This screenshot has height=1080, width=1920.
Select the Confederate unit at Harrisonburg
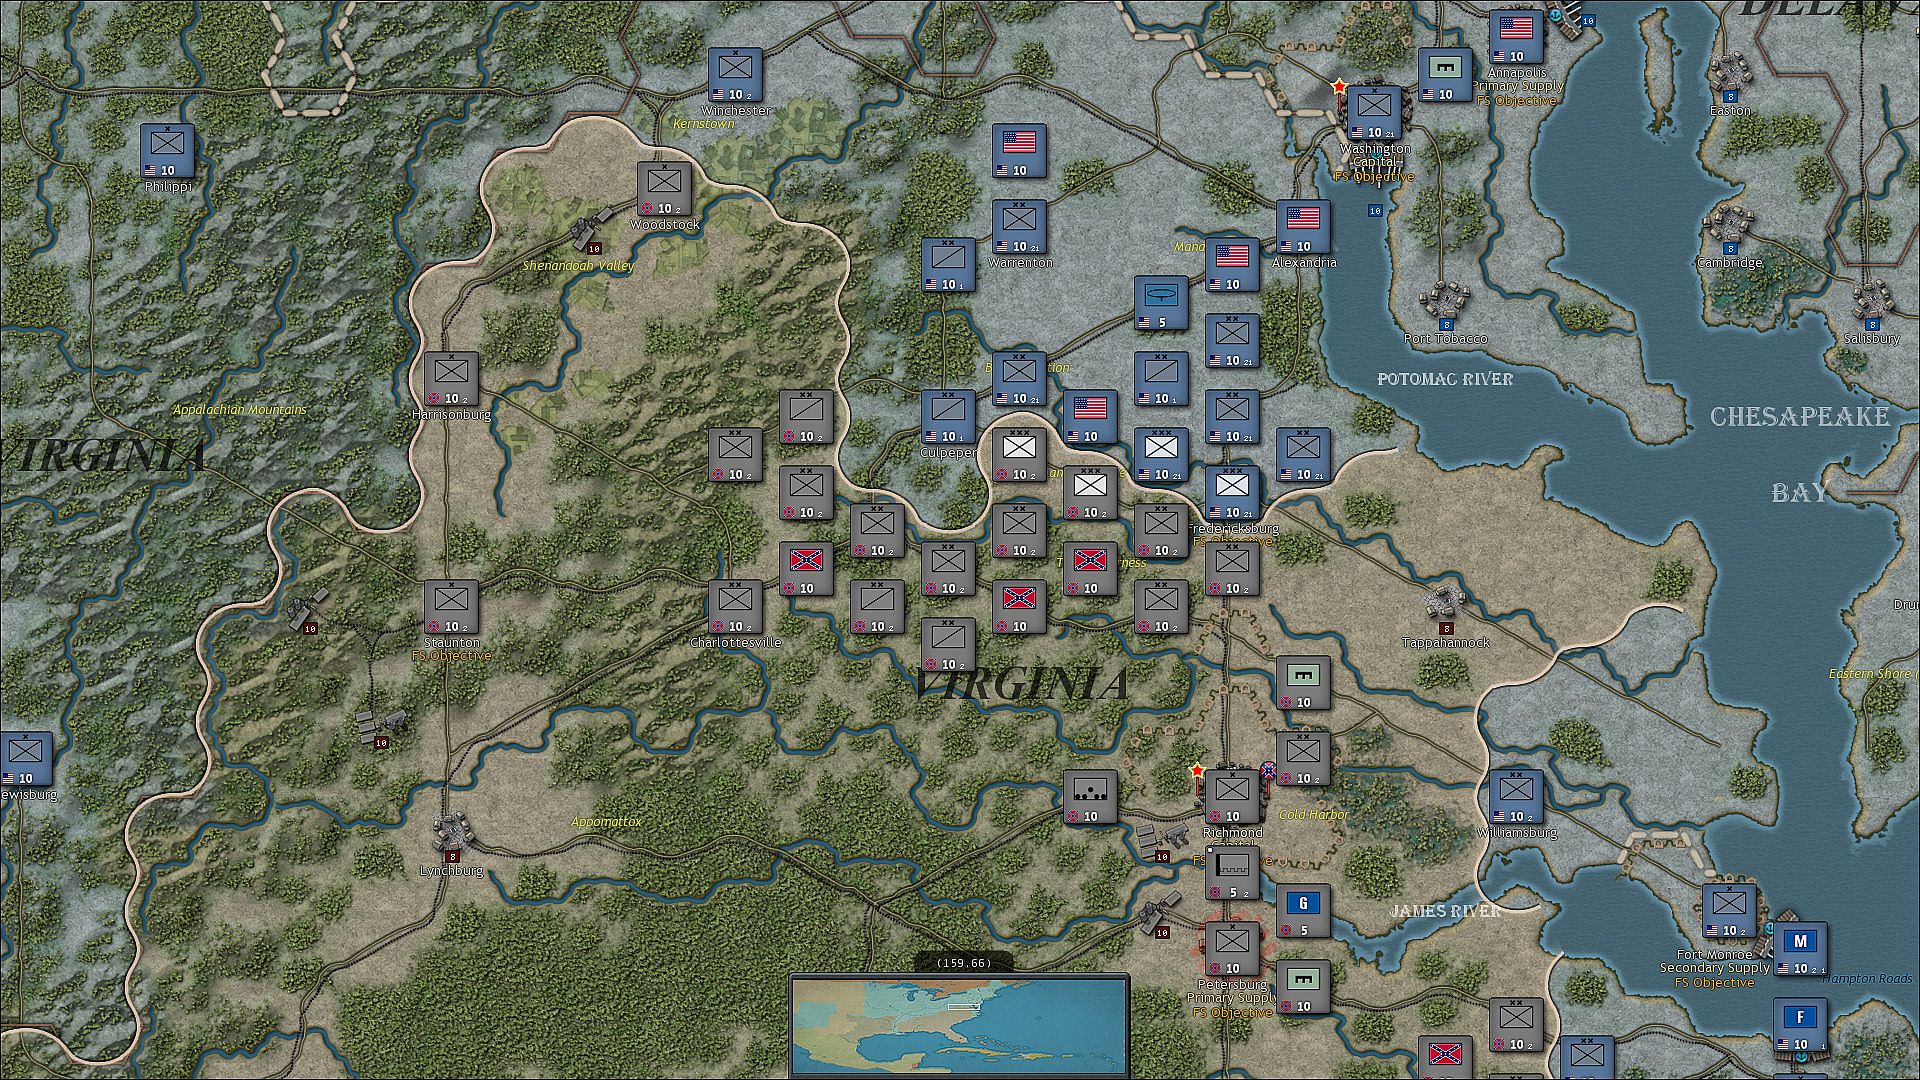451,378
